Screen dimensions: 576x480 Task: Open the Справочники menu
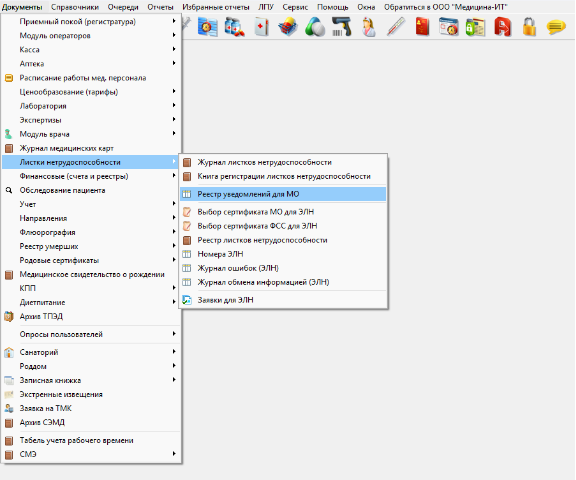(75, 7)
